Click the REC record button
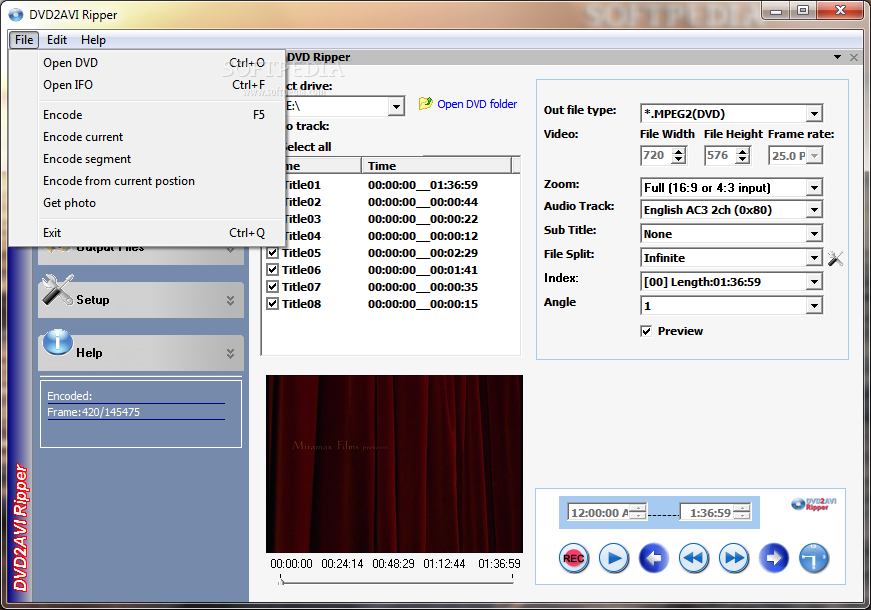The height and width of the screenshot is (610, 871). [573, 558]
